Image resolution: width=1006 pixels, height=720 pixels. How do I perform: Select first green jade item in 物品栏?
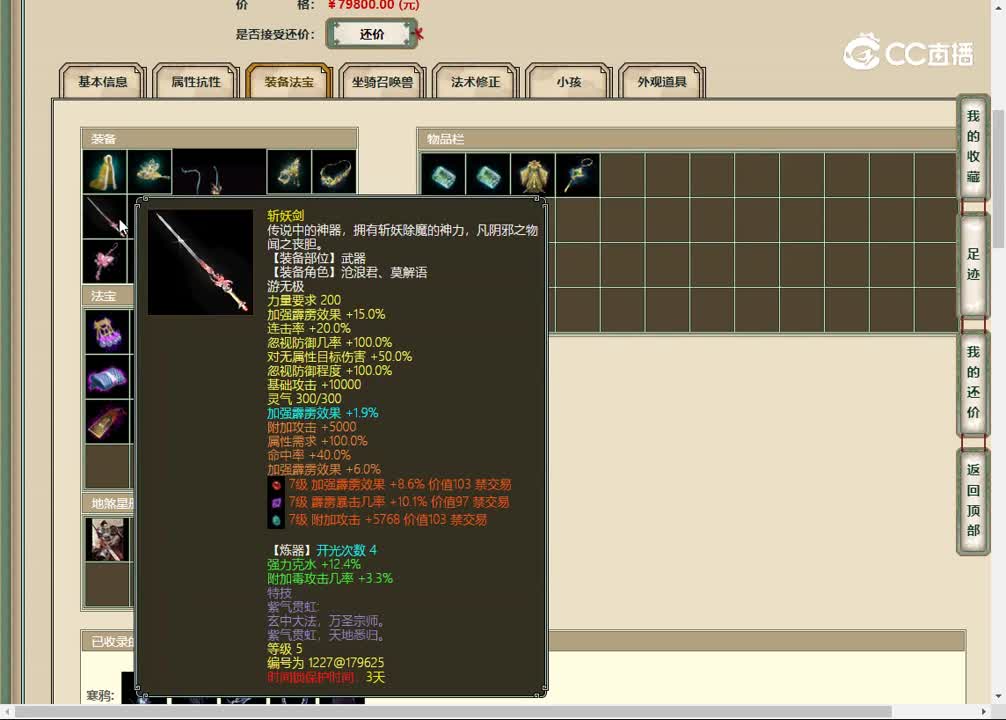click(x=443, y=175)
